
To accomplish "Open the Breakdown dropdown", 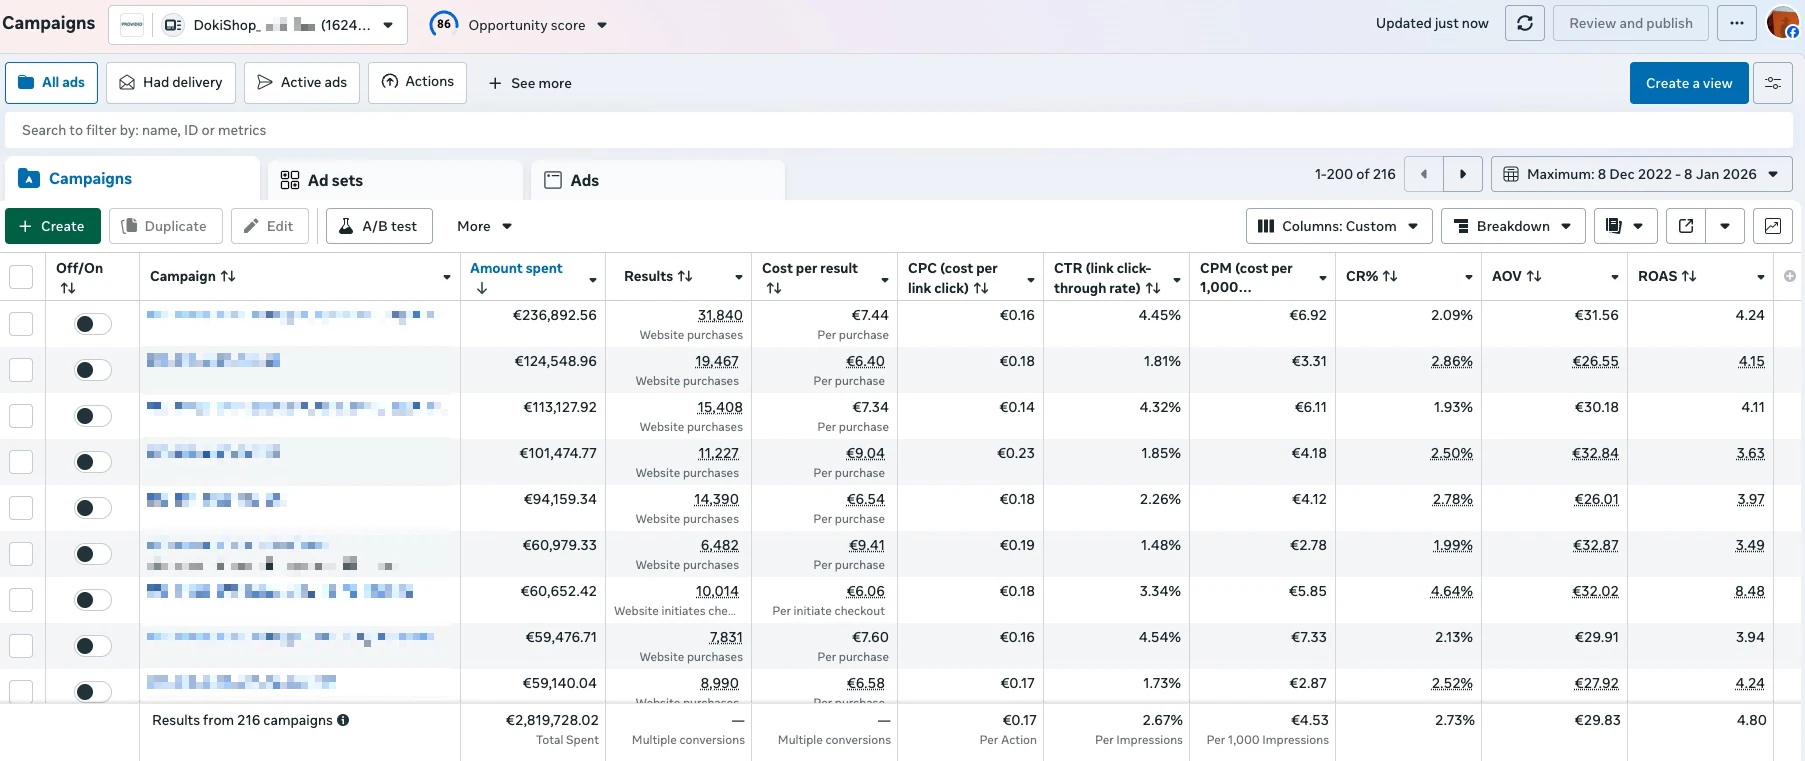I will pyautogui.click(x=1513, y=226).
